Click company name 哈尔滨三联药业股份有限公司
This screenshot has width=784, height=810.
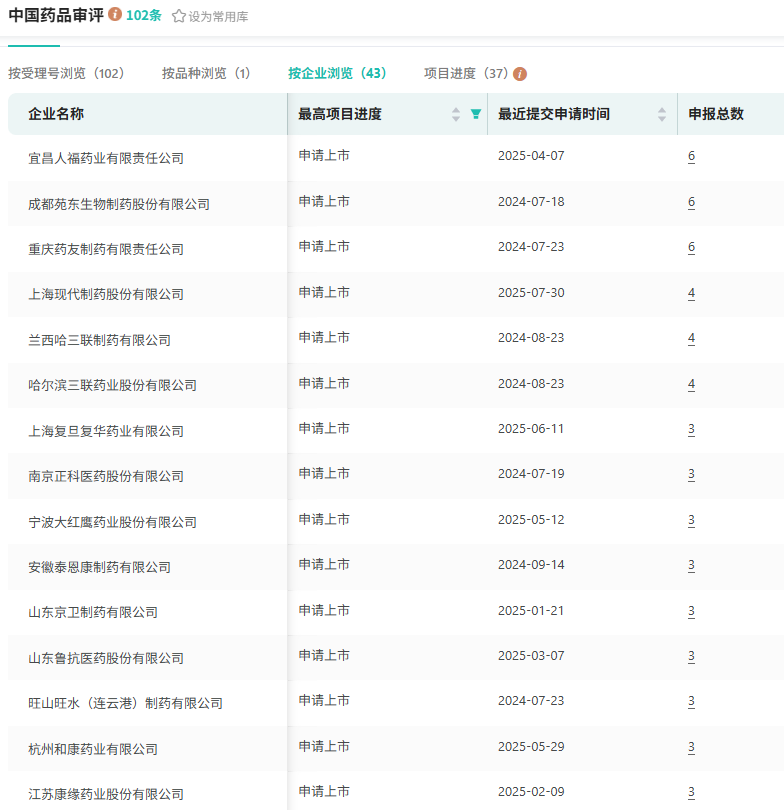(x=113, y=385)
